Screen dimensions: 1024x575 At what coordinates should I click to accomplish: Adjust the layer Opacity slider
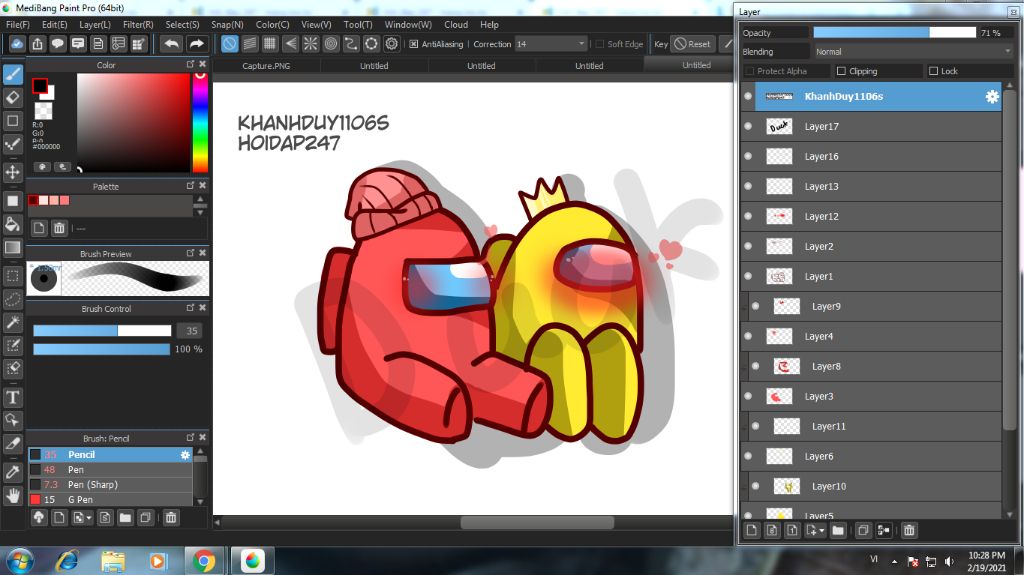point(894,33)
